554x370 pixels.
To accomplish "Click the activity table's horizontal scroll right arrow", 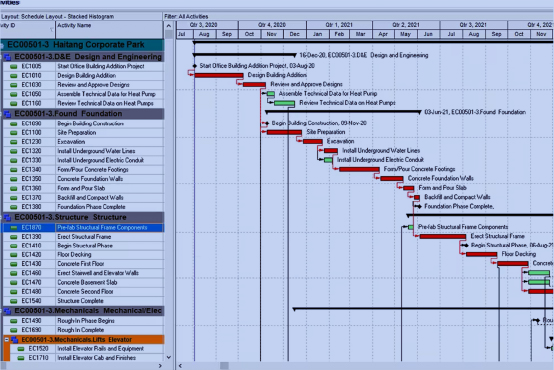I will (x=160, y=366).
